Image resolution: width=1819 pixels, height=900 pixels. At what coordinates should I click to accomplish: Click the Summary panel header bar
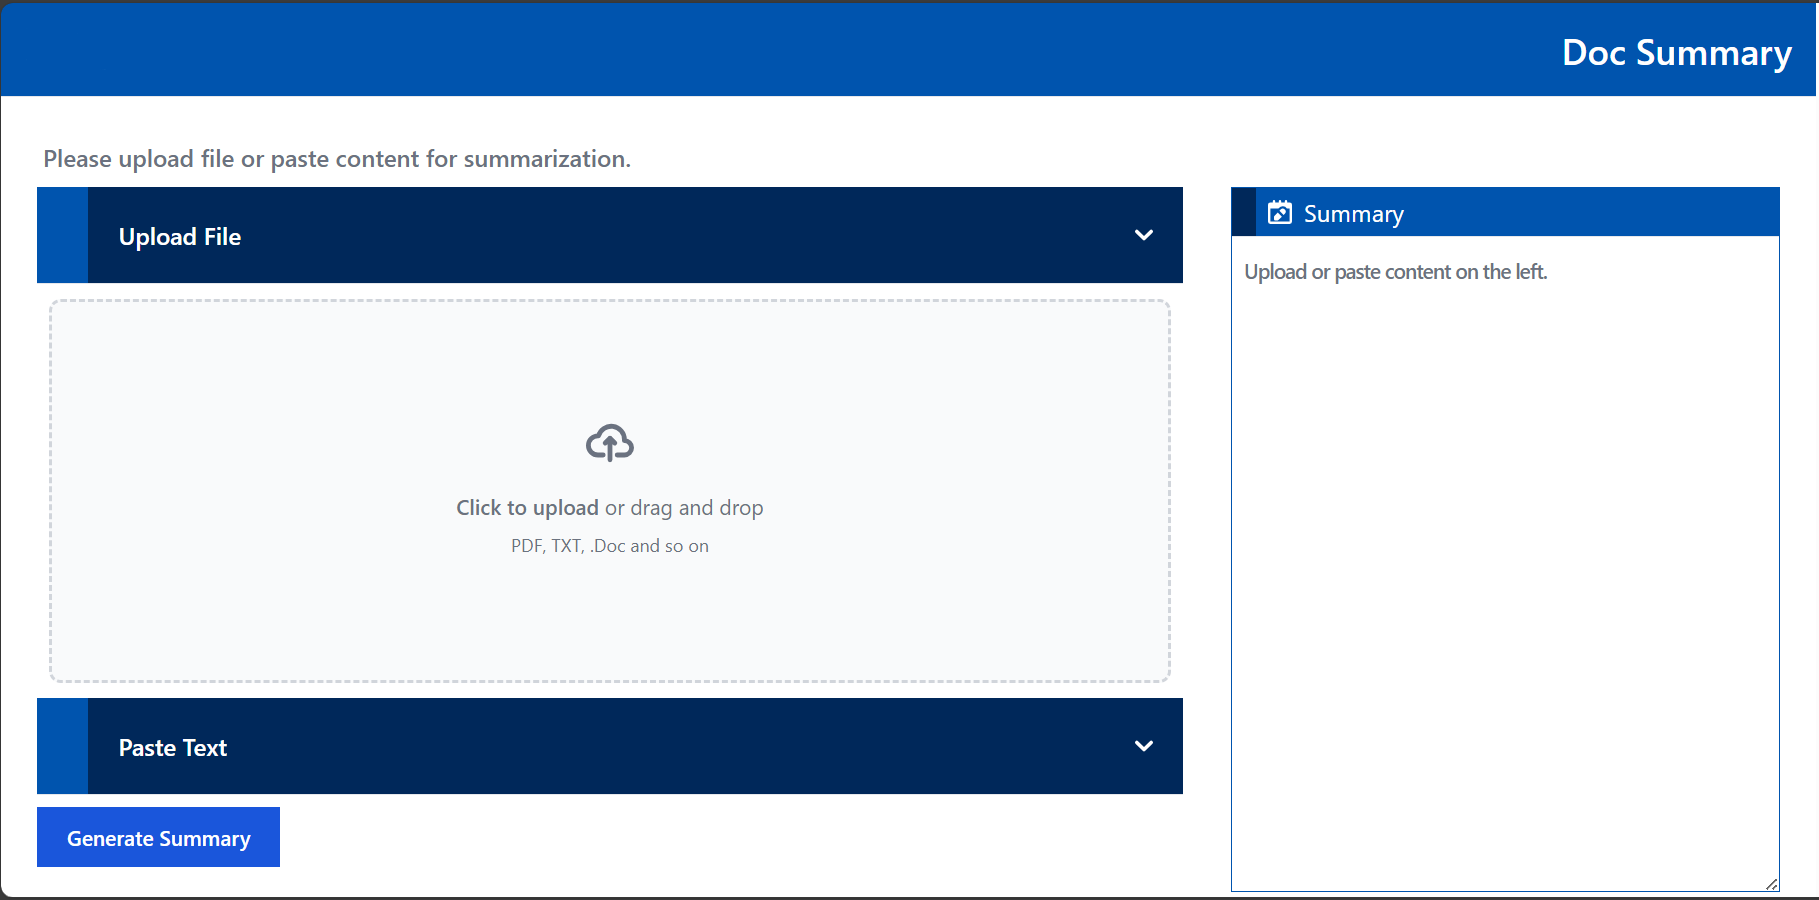[x=1500, y=211]
